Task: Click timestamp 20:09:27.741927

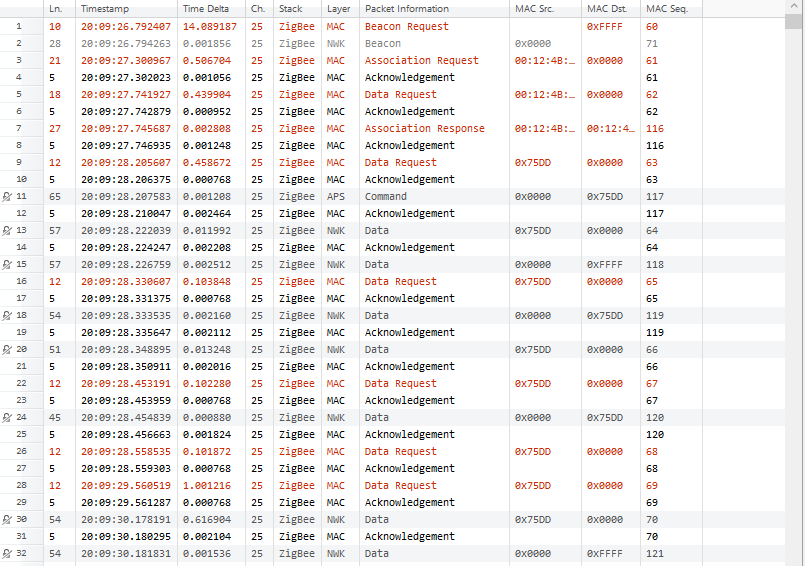Action: (x=126, y=95)
